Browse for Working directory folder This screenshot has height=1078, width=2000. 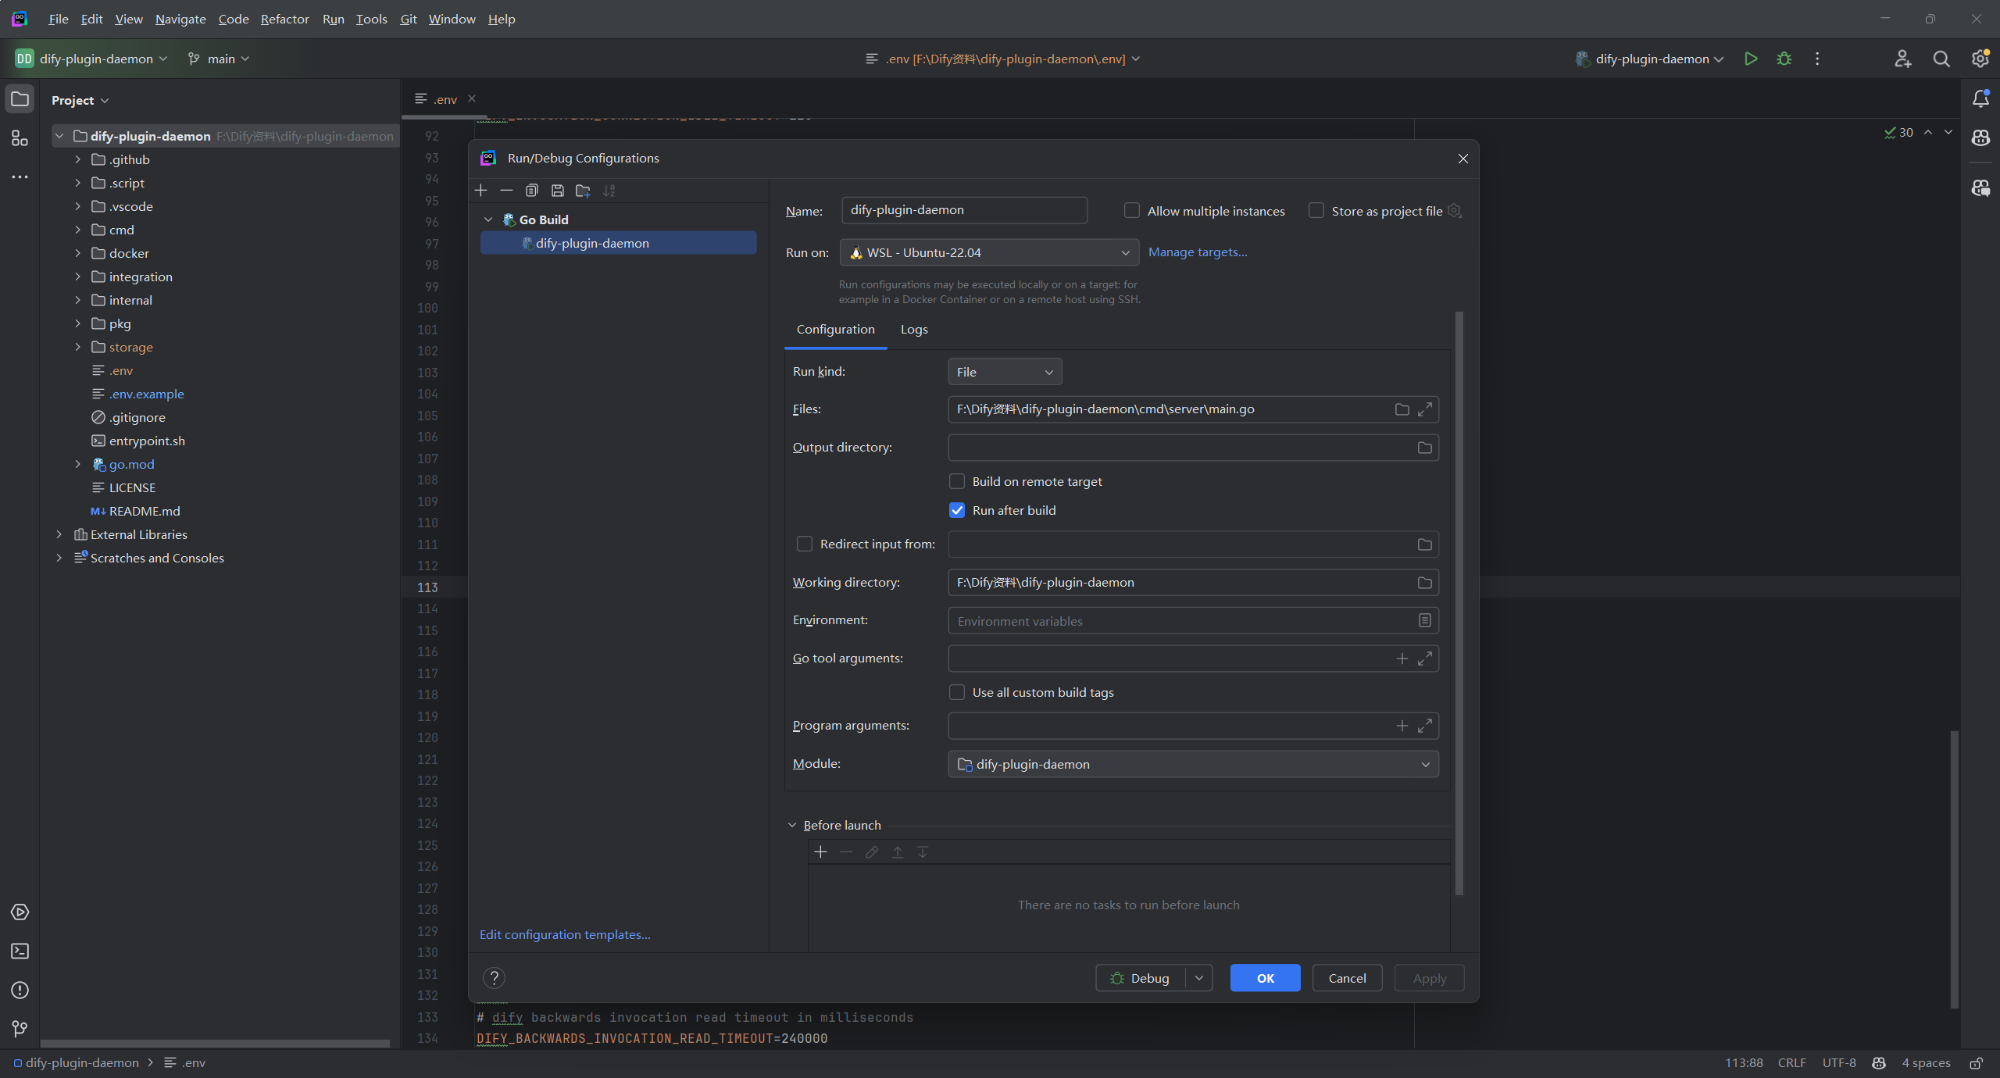click(x=1425, y=582)
